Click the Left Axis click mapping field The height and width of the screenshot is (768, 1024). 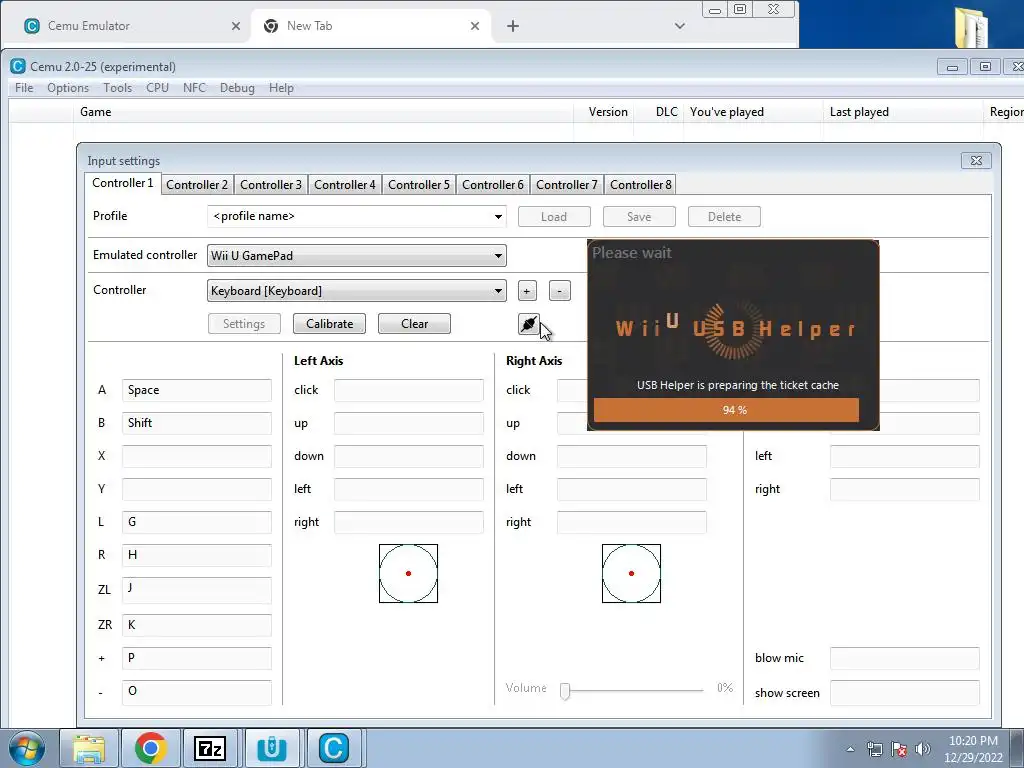[x=409, y=390]
